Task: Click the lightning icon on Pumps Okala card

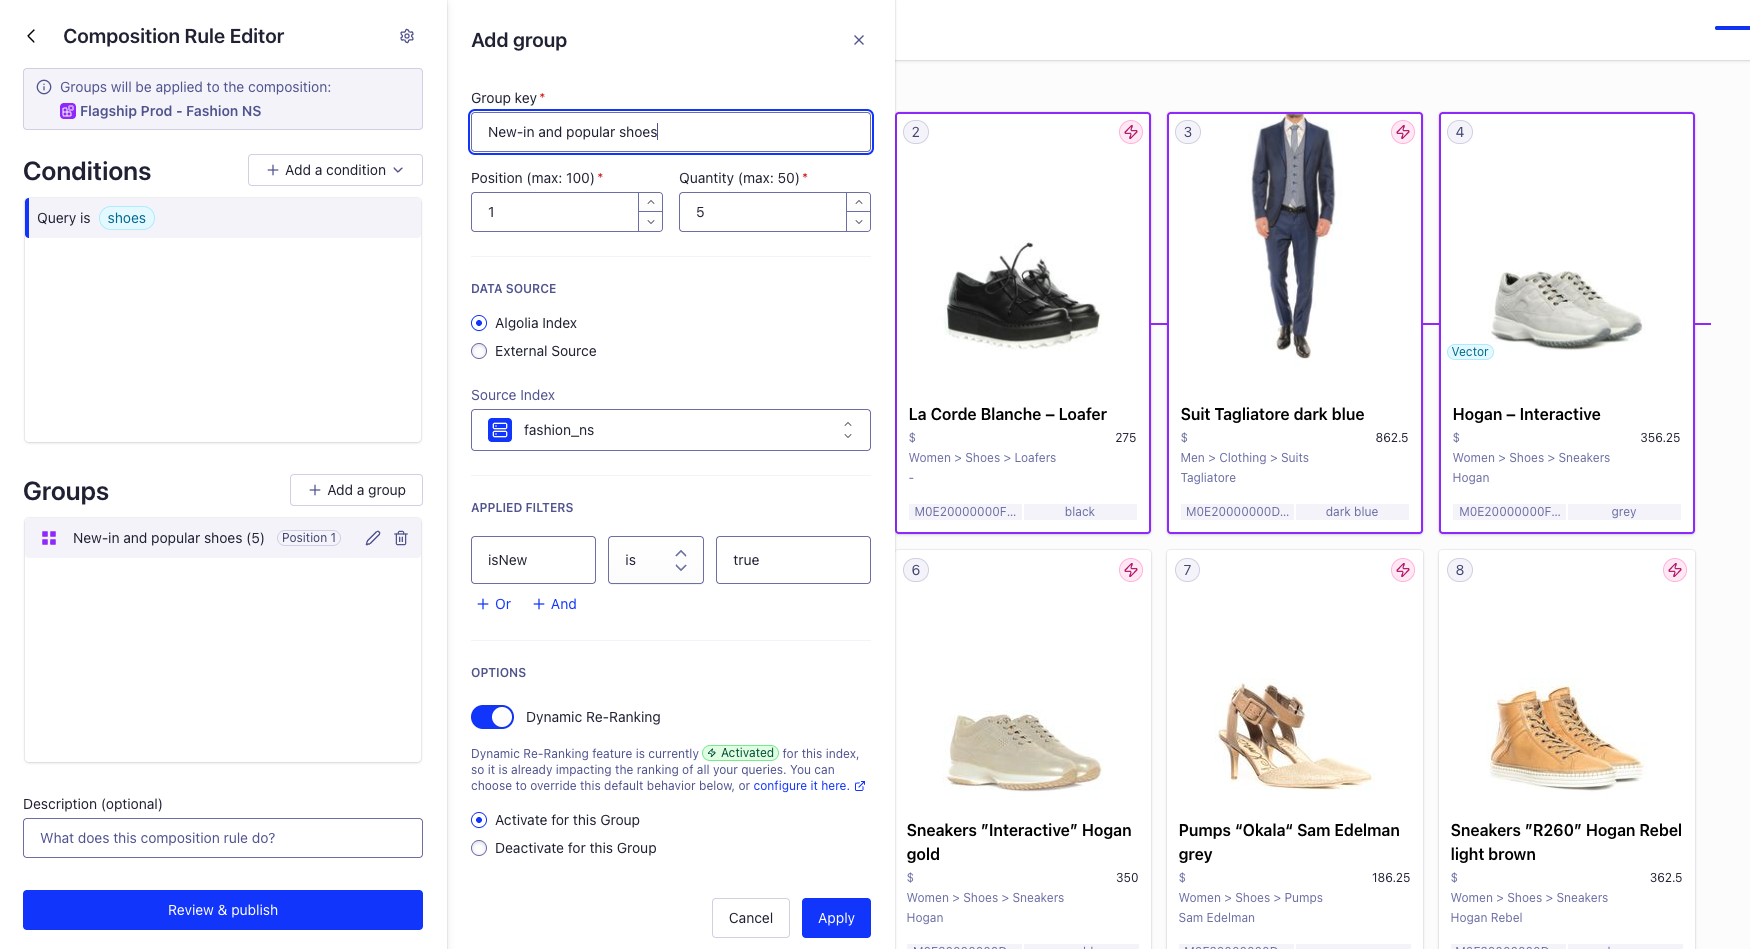Action: tap(1403, 570)
